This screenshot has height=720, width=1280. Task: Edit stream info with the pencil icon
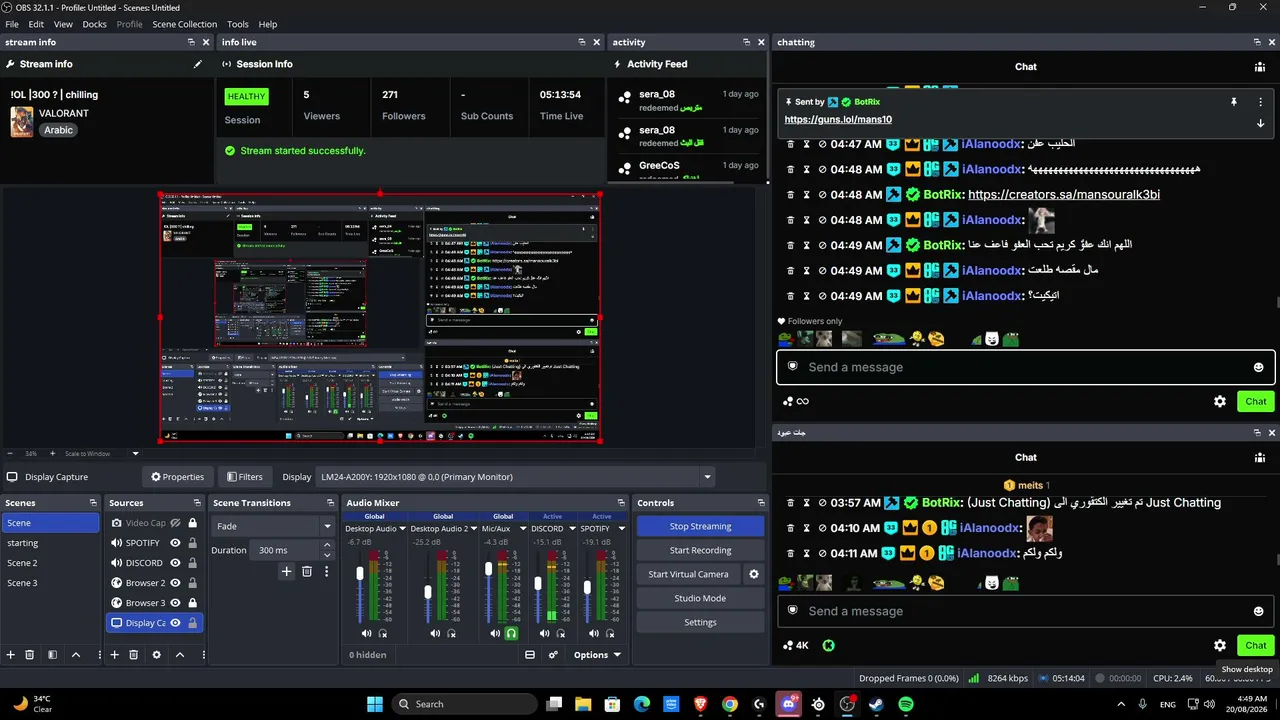coord(198,64)
